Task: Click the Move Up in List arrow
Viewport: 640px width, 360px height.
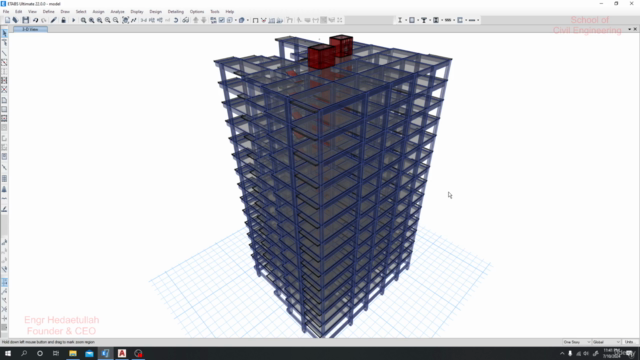Action: click(x=196, y=20)
